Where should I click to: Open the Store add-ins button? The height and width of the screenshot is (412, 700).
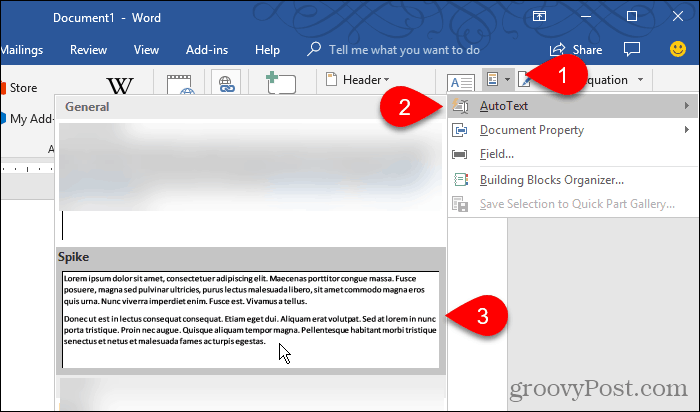19,88
